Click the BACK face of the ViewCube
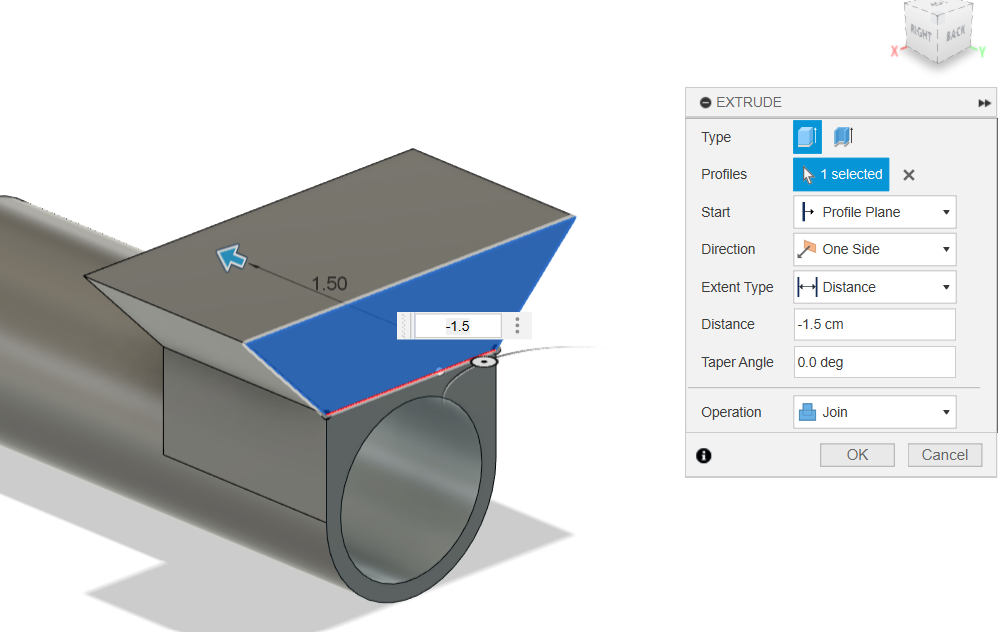This screenshot has width=1002, height=632. (x=955, y=33)
